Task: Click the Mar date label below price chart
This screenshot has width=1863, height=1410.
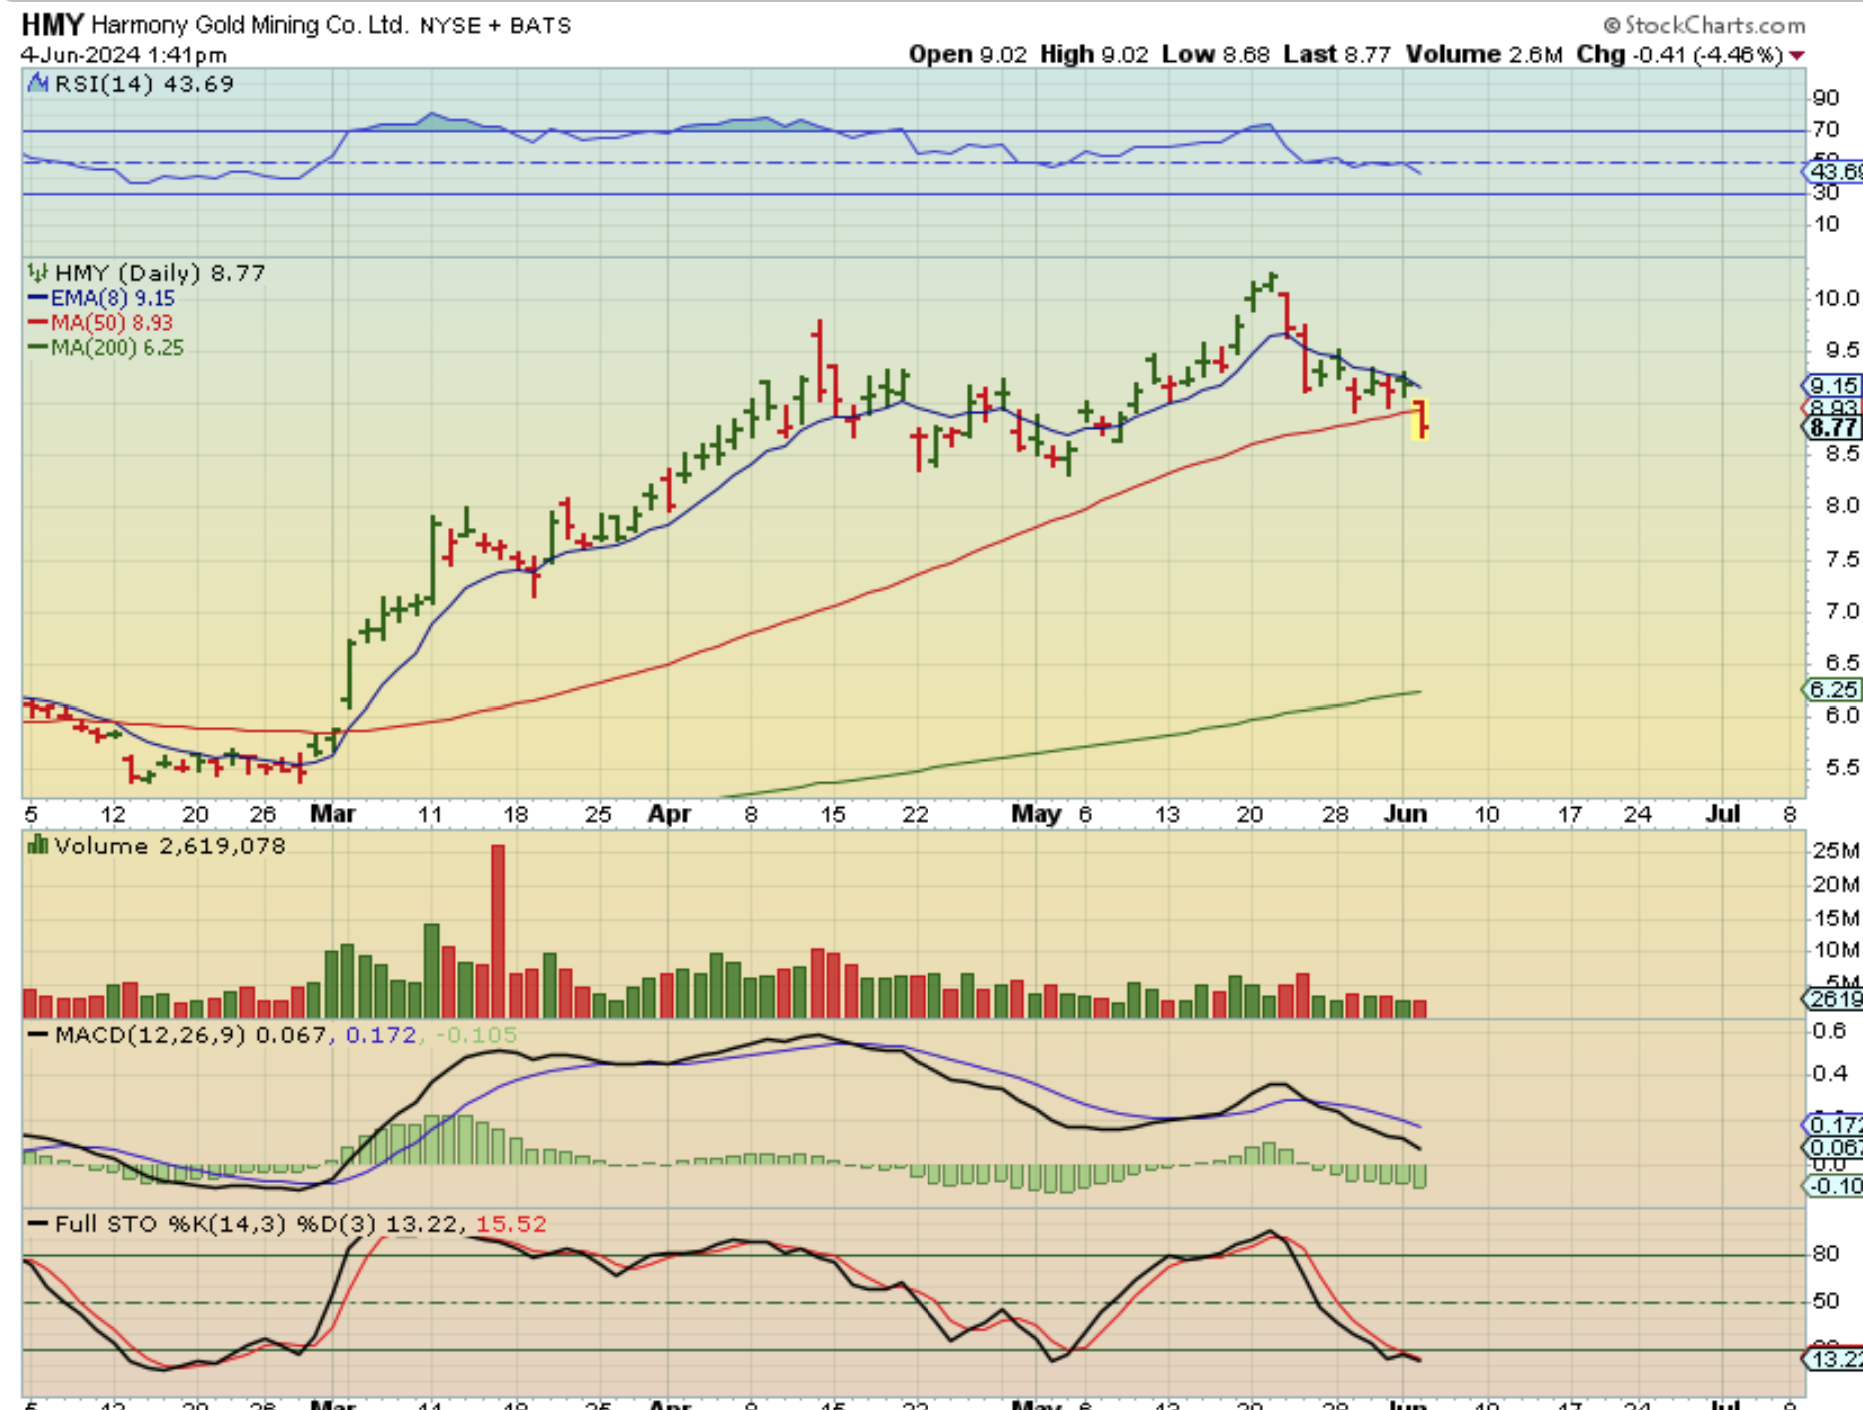Action: pyautogui.click(x=333, y=814)
